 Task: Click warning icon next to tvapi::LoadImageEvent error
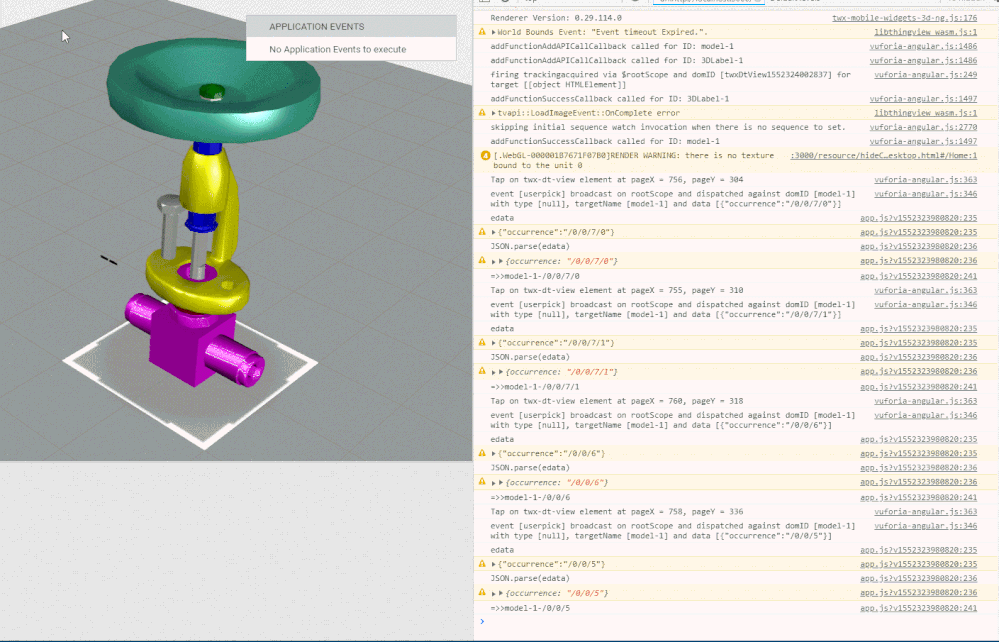pos(482,113)
